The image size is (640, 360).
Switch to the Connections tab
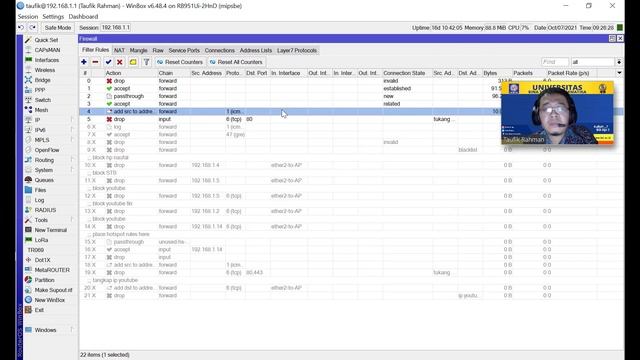click(x=220, y=50)
